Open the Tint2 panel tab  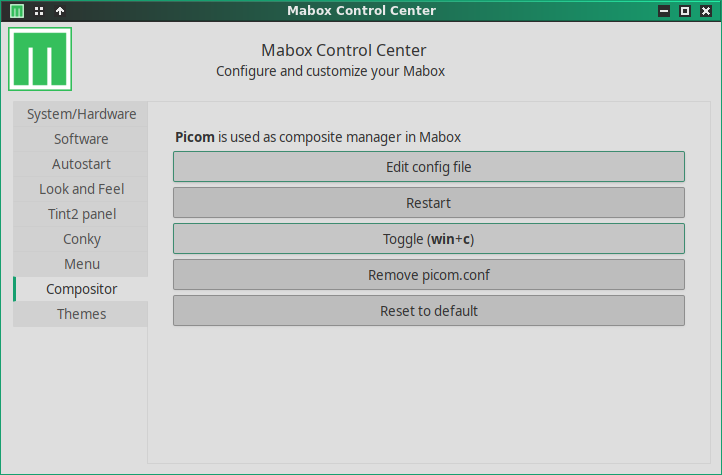coord(81,214)
